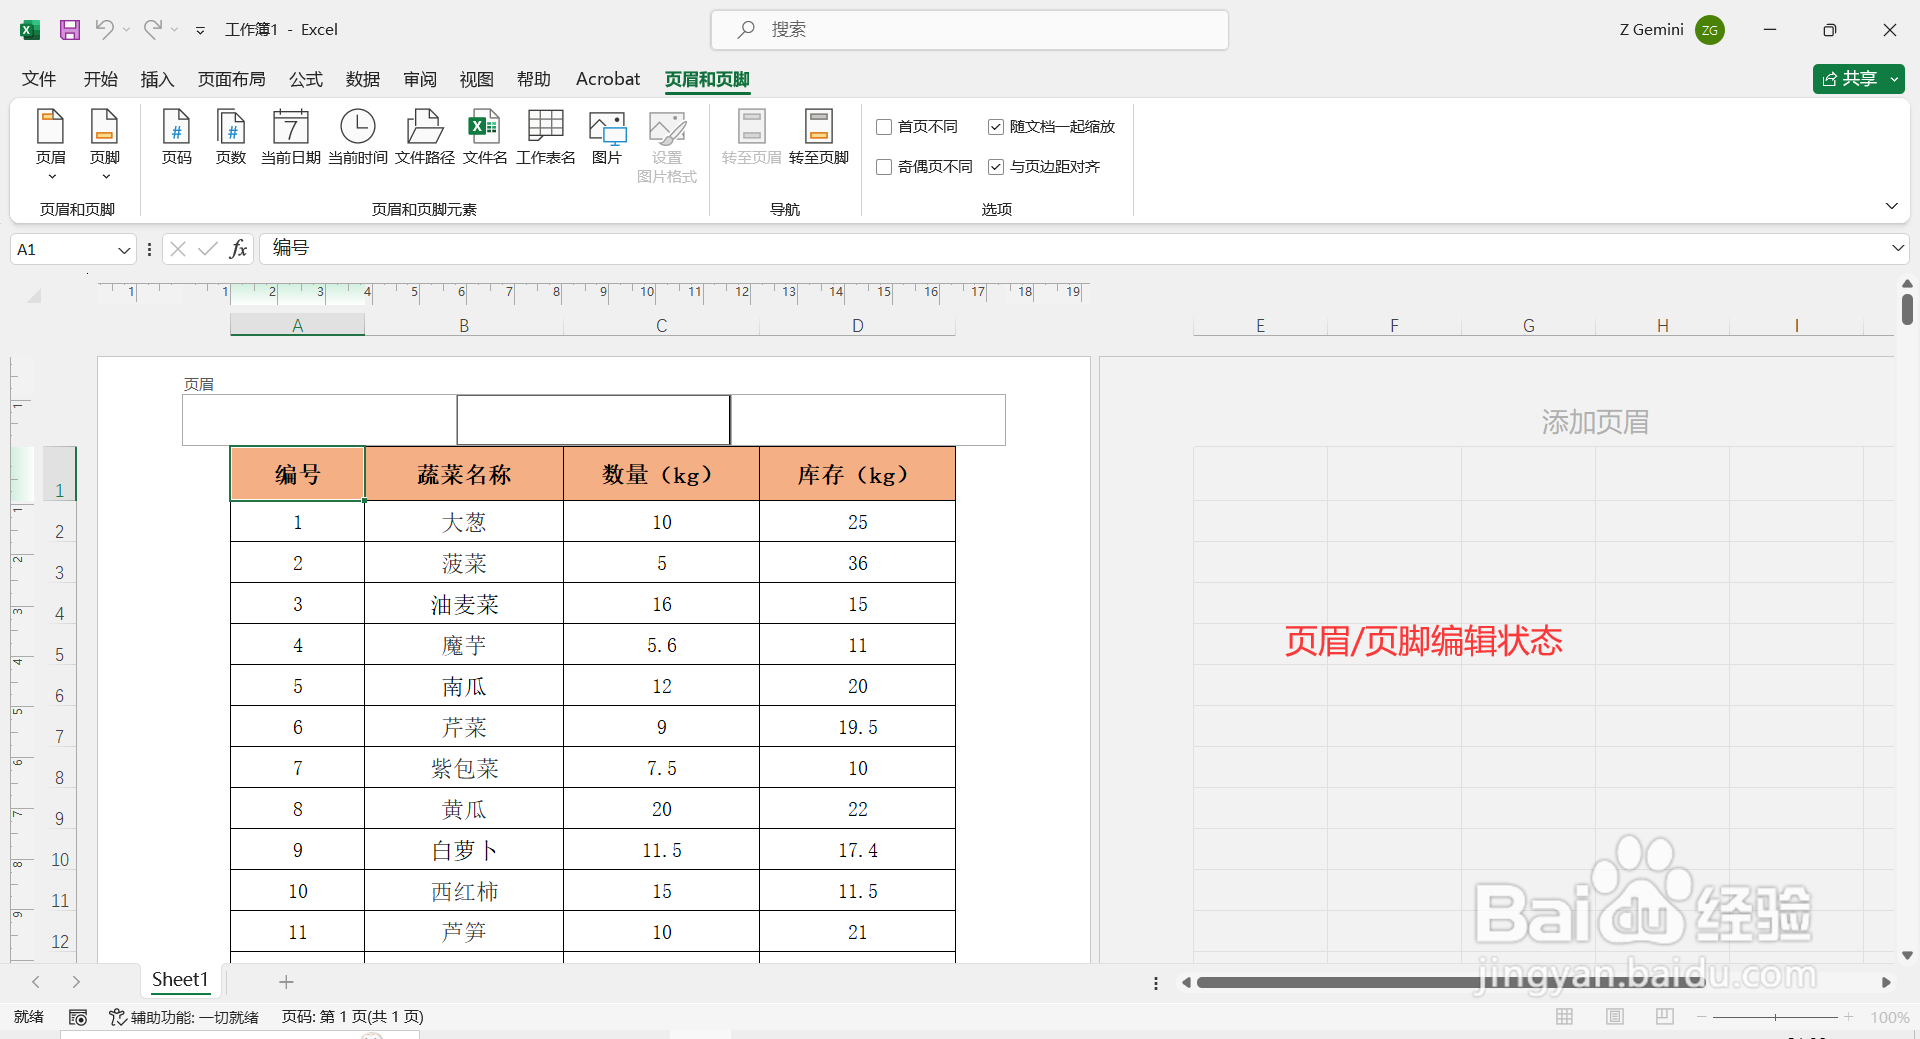Switch to the Page Layout tab

coord(232,79)
